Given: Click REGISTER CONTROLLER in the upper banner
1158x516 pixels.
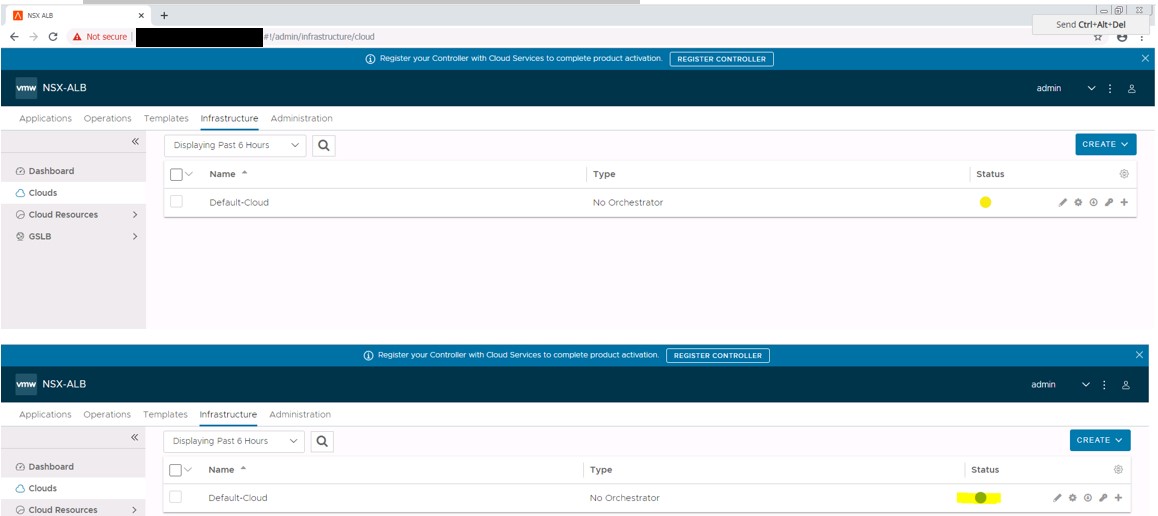Looking at the screenshot, I should [x=722, y=59].
